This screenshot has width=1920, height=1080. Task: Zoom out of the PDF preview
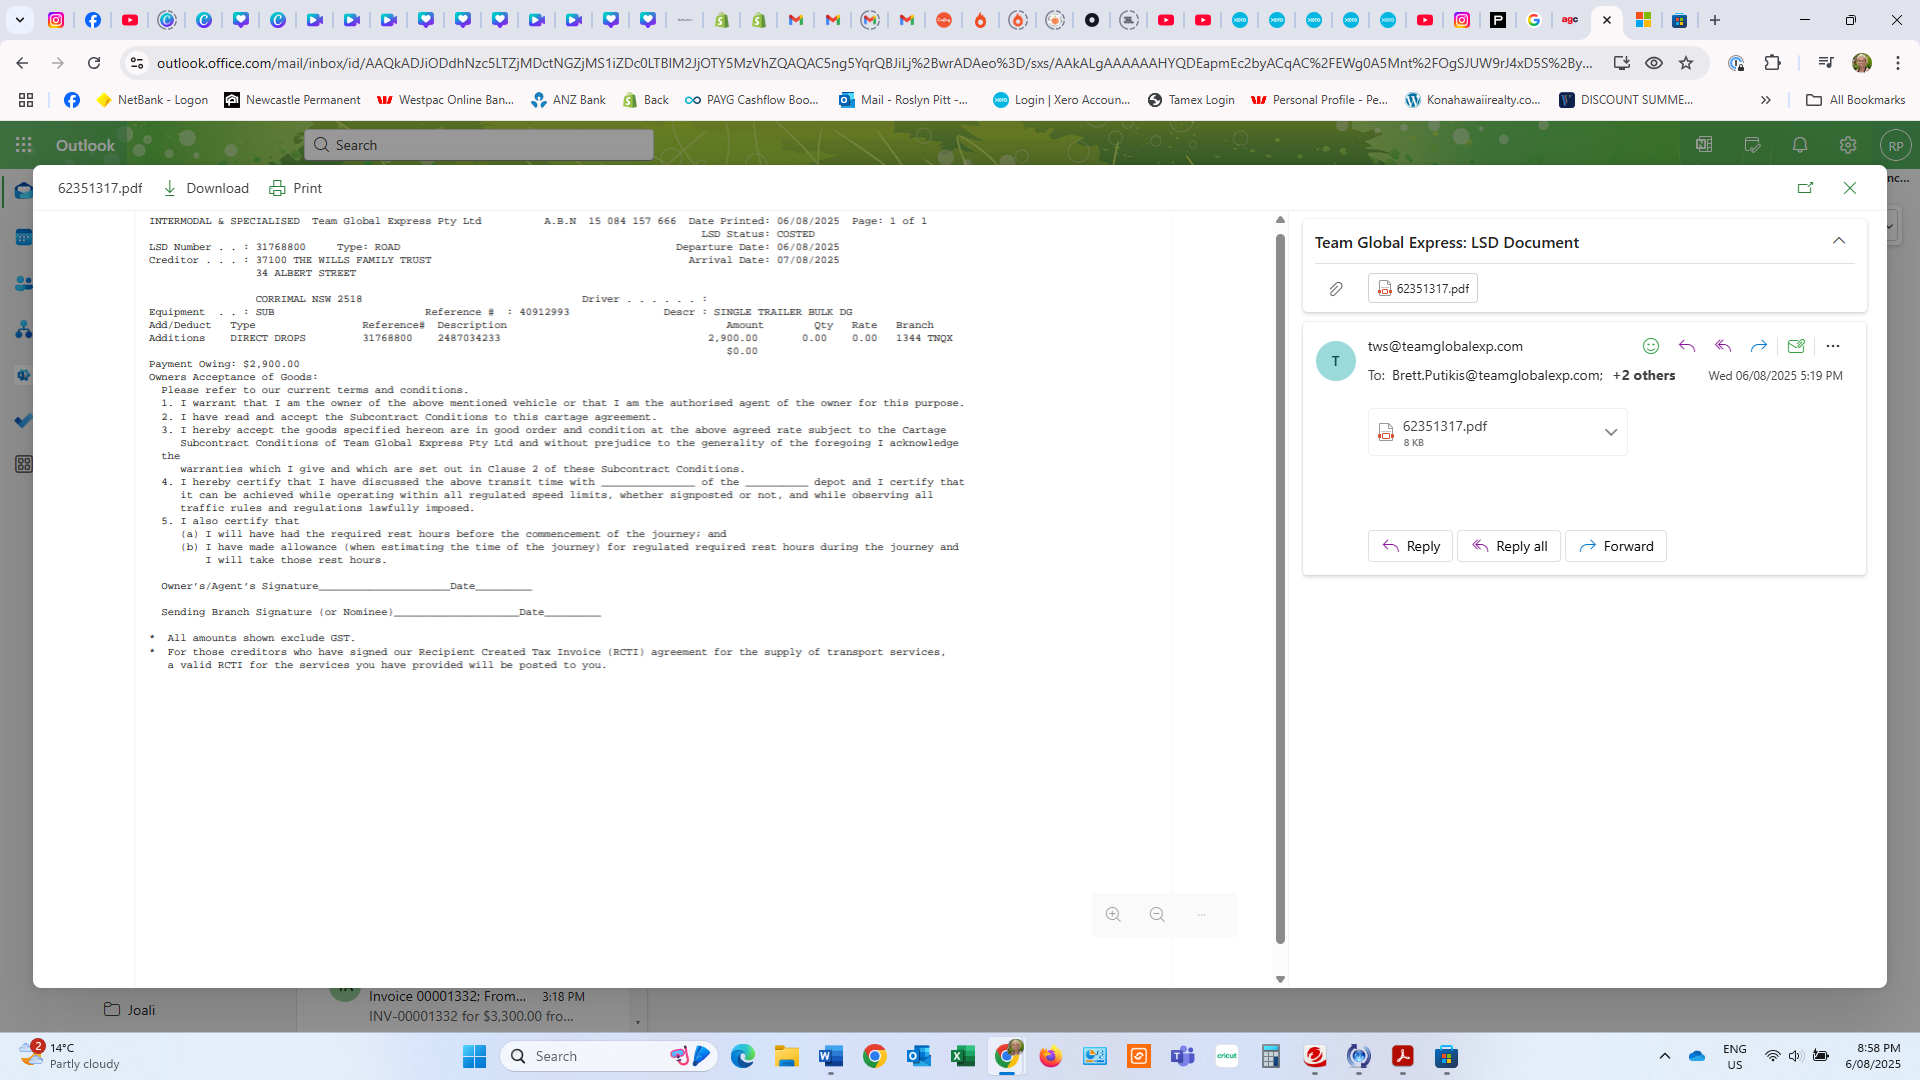1157,915
